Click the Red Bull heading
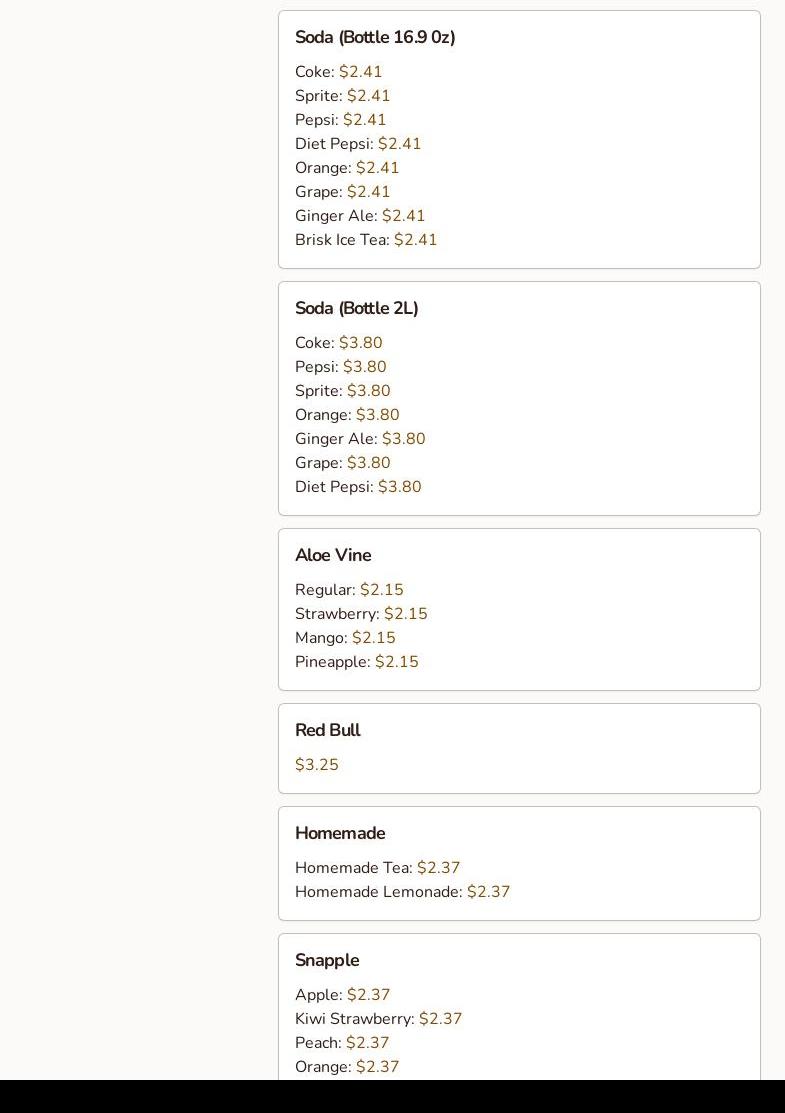This screenshot has width=785, height=1113. pos(327,730)
